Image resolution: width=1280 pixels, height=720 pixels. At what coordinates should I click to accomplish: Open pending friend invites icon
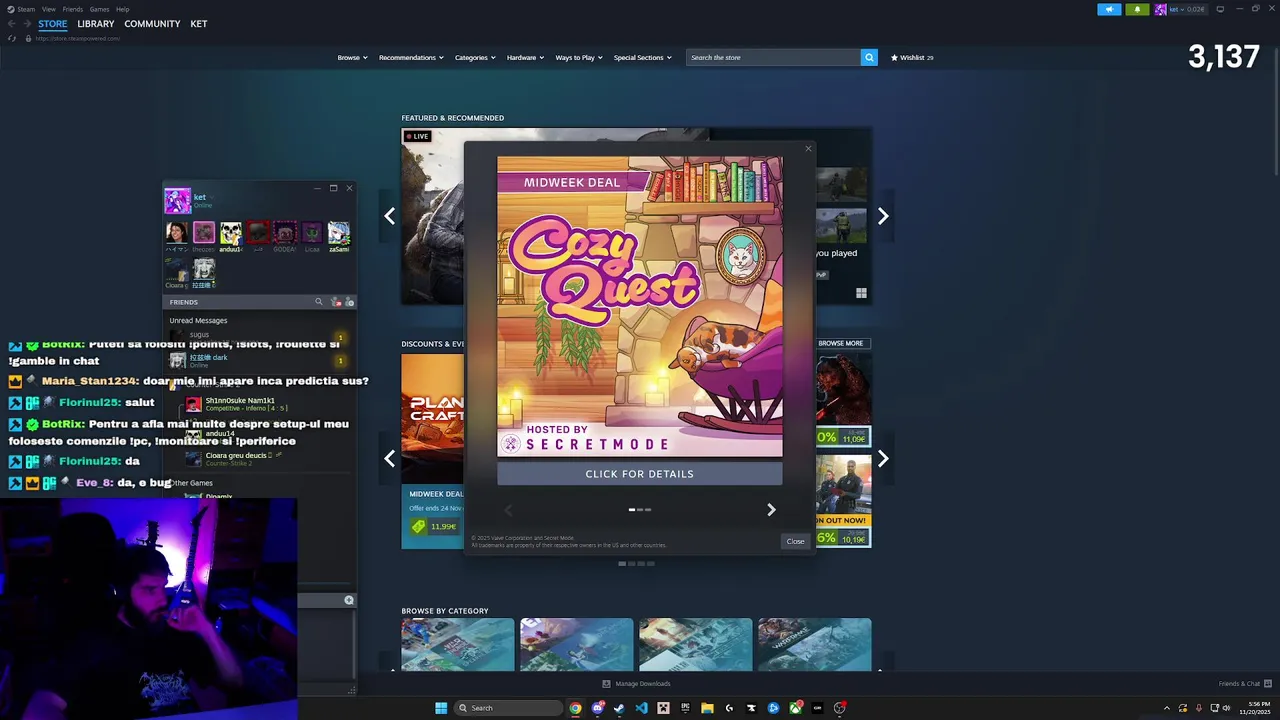point(337,302)
